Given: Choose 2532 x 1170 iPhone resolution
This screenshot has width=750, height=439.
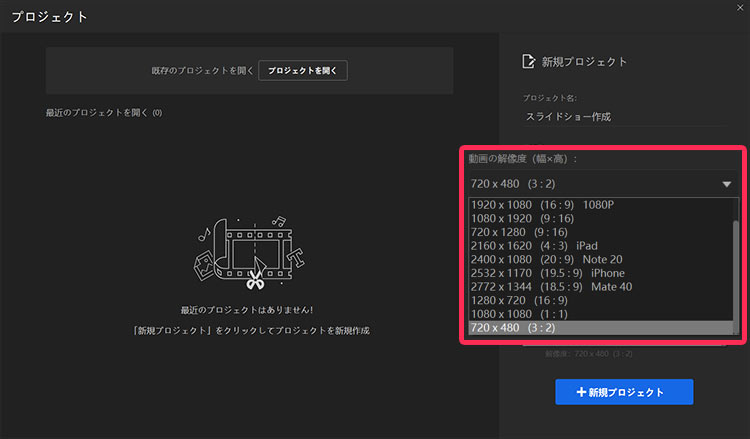Looking at the screenshot, I should coord(546,274).
